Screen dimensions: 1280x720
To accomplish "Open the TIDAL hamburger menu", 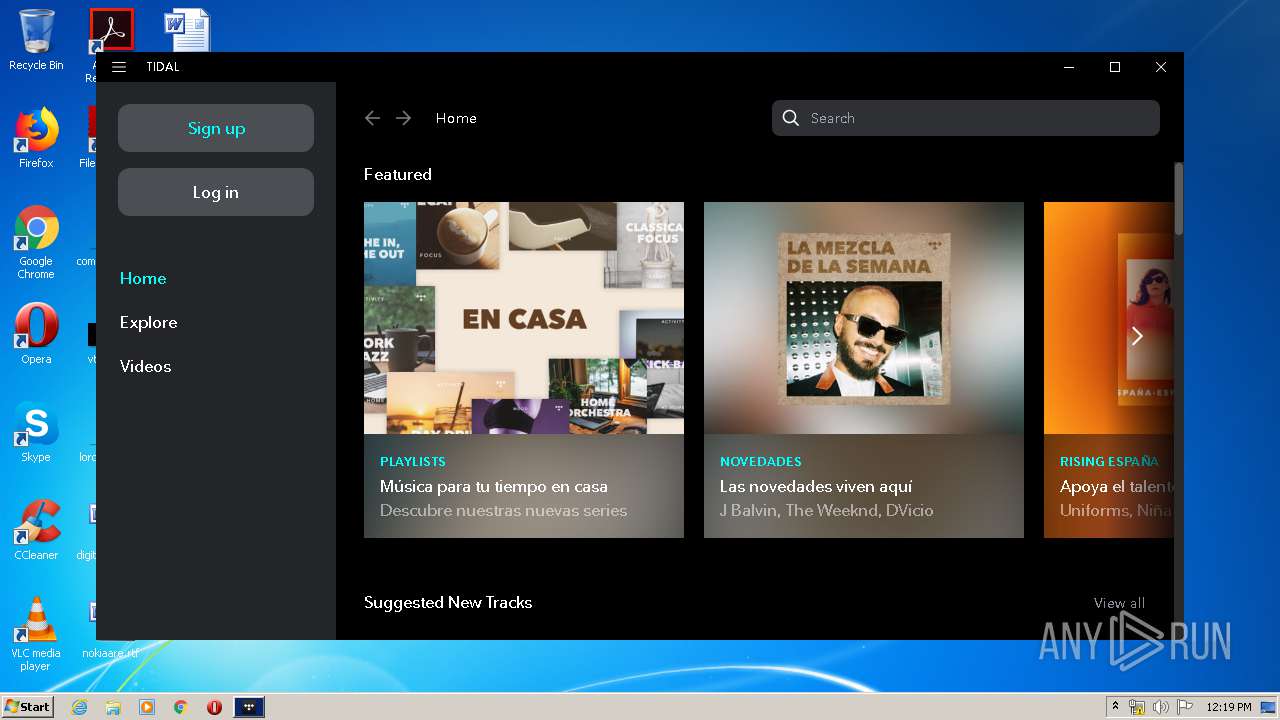I will 119,67.
